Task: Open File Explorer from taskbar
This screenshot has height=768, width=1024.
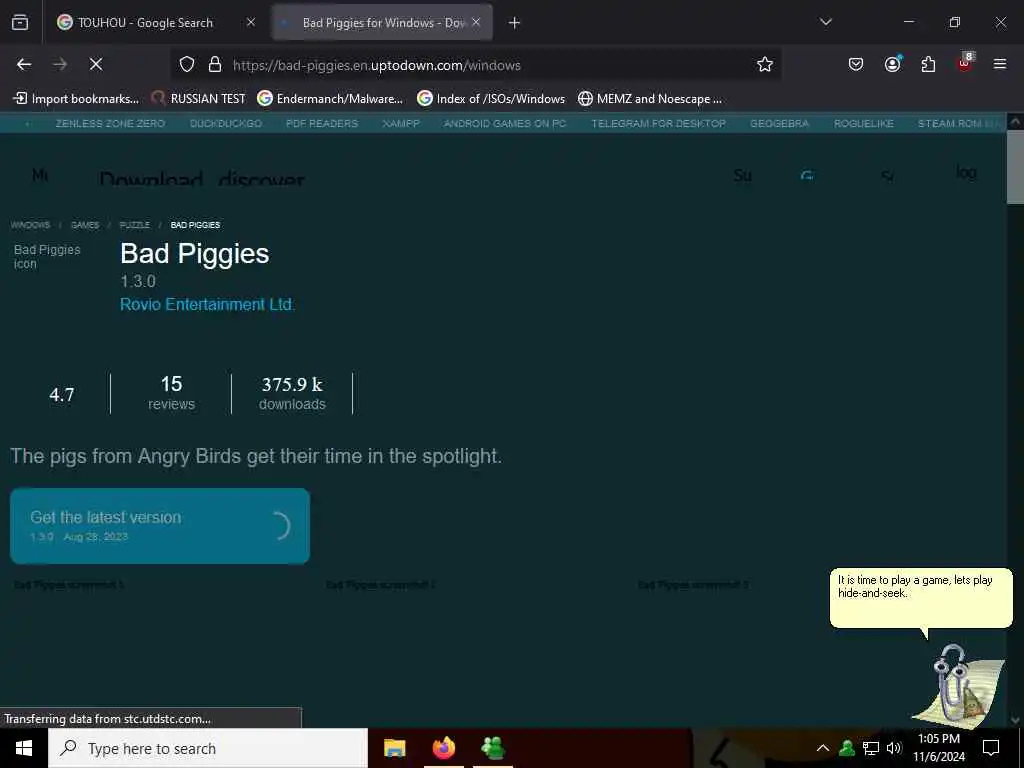Action: coord(394,748)
